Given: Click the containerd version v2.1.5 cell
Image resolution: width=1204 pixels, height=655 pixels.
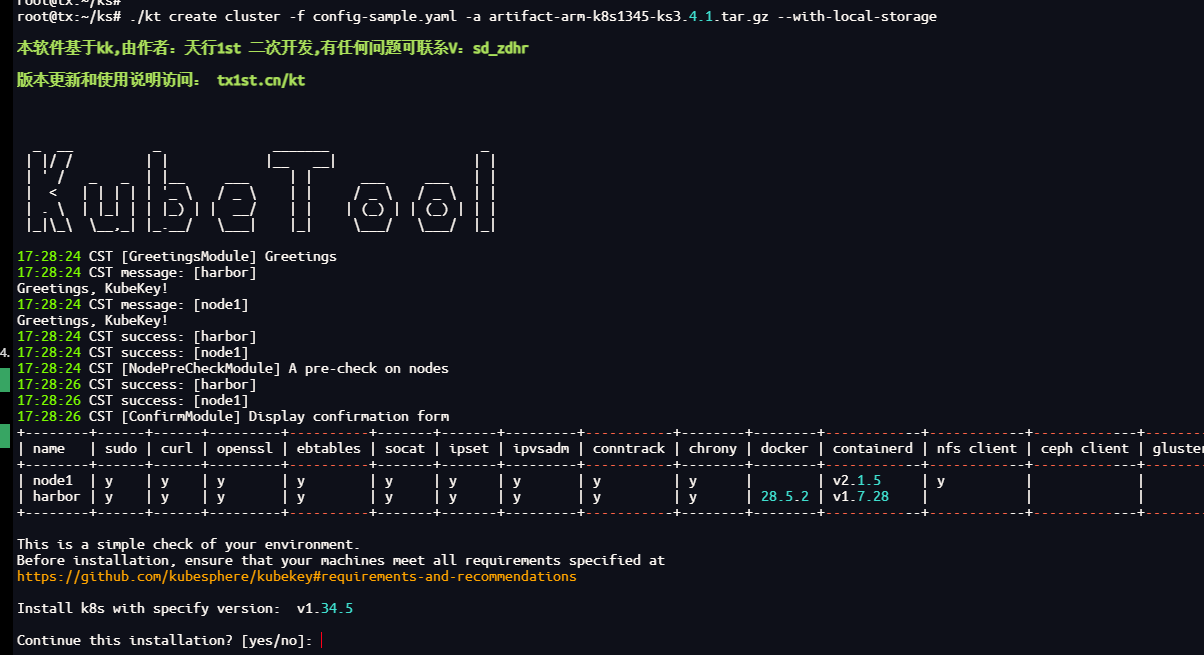Looking at the screenshot, I should 857,480.
